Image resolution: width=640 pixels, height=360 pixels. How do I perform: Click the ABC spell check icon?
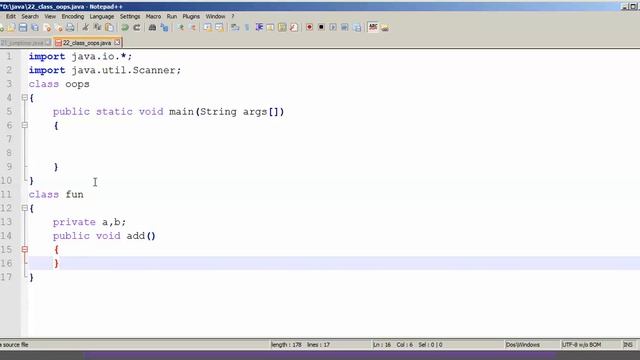[x=373, y=27]
